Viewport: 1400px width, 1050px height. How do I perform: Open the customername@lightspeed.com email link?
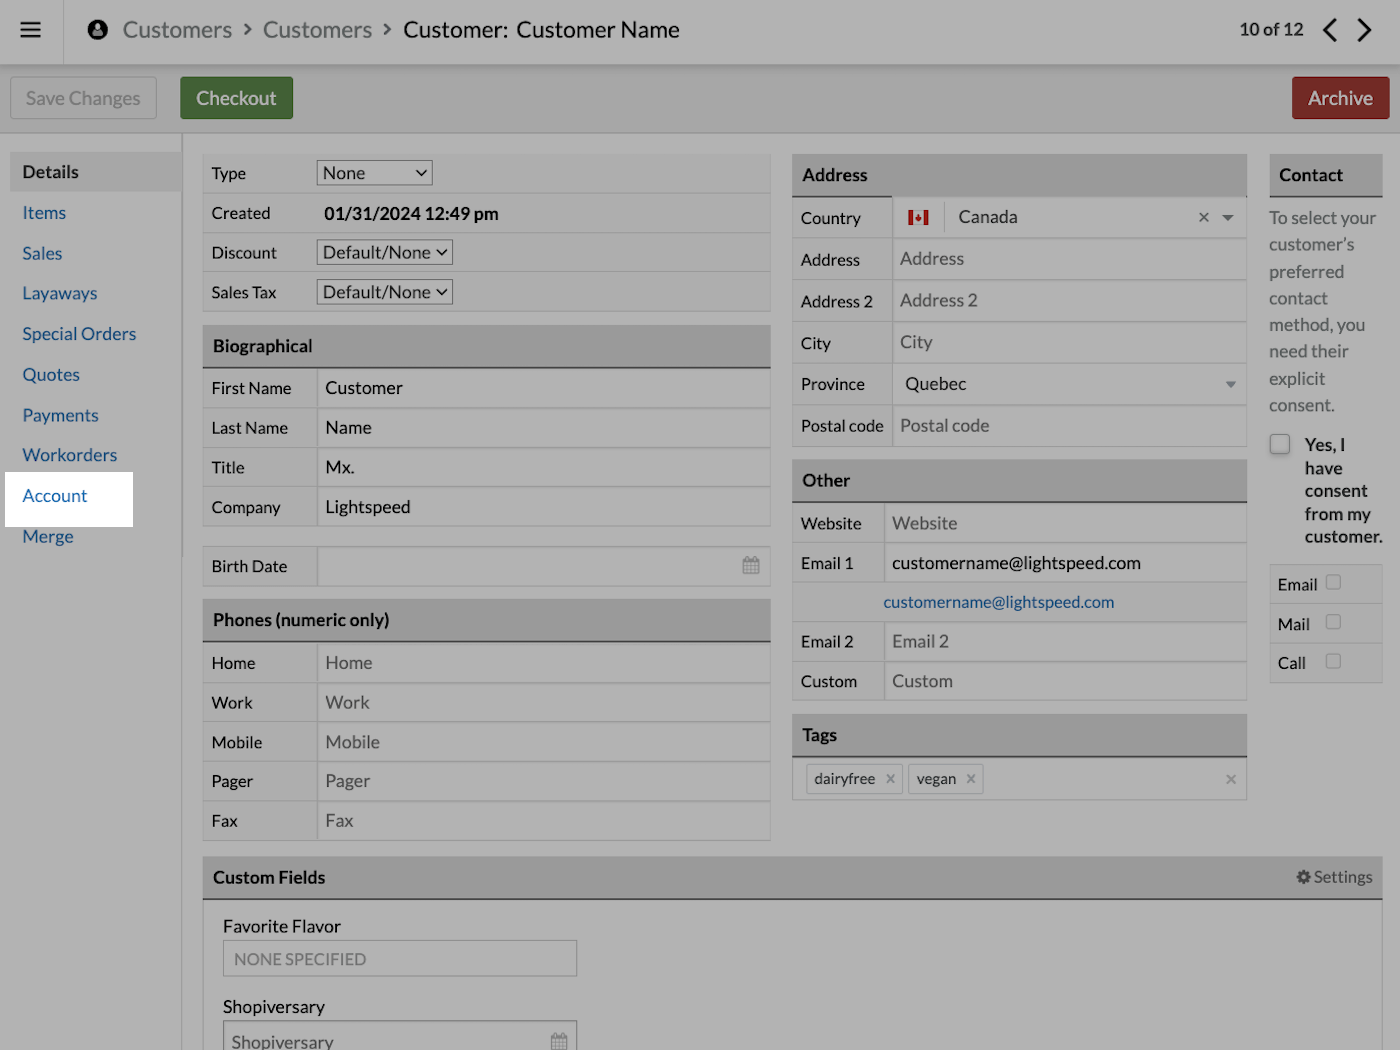coord(998,601)
